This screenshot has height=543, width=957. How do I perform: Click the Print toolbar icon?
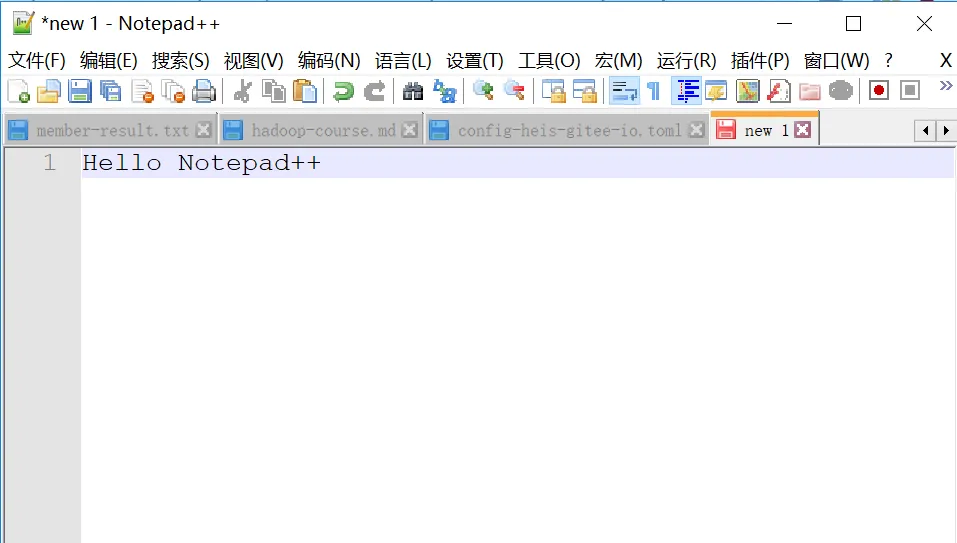[204, 92]
